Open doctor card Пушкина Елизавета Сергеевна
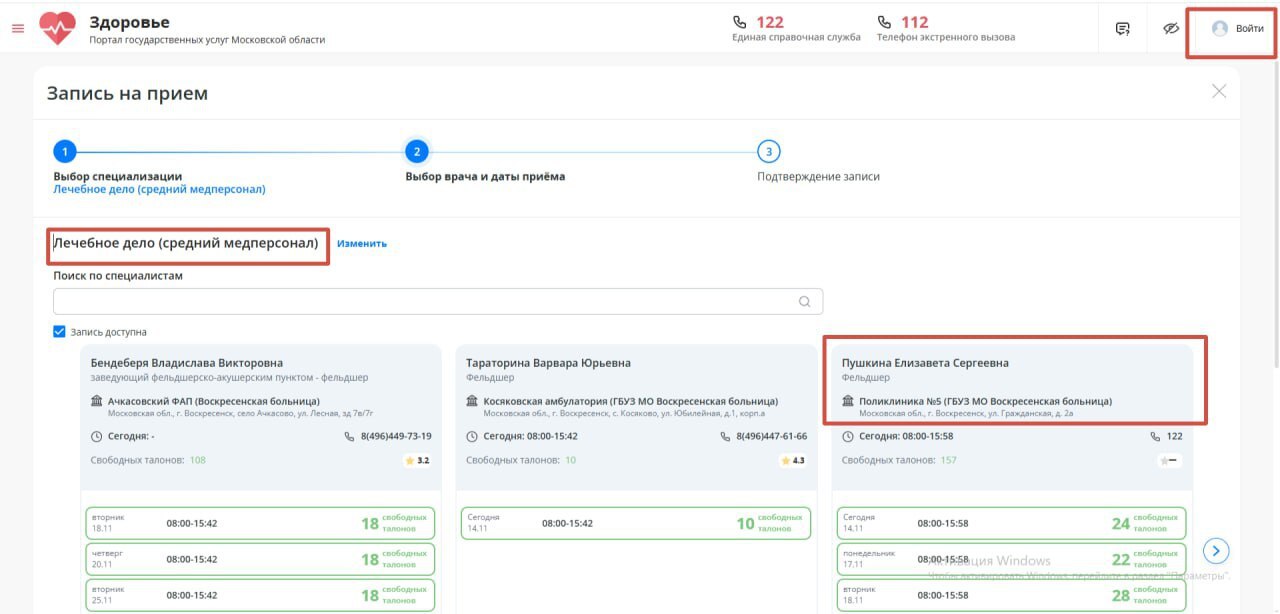This screenshot has height=614, width=1280. tap(925, 363)
